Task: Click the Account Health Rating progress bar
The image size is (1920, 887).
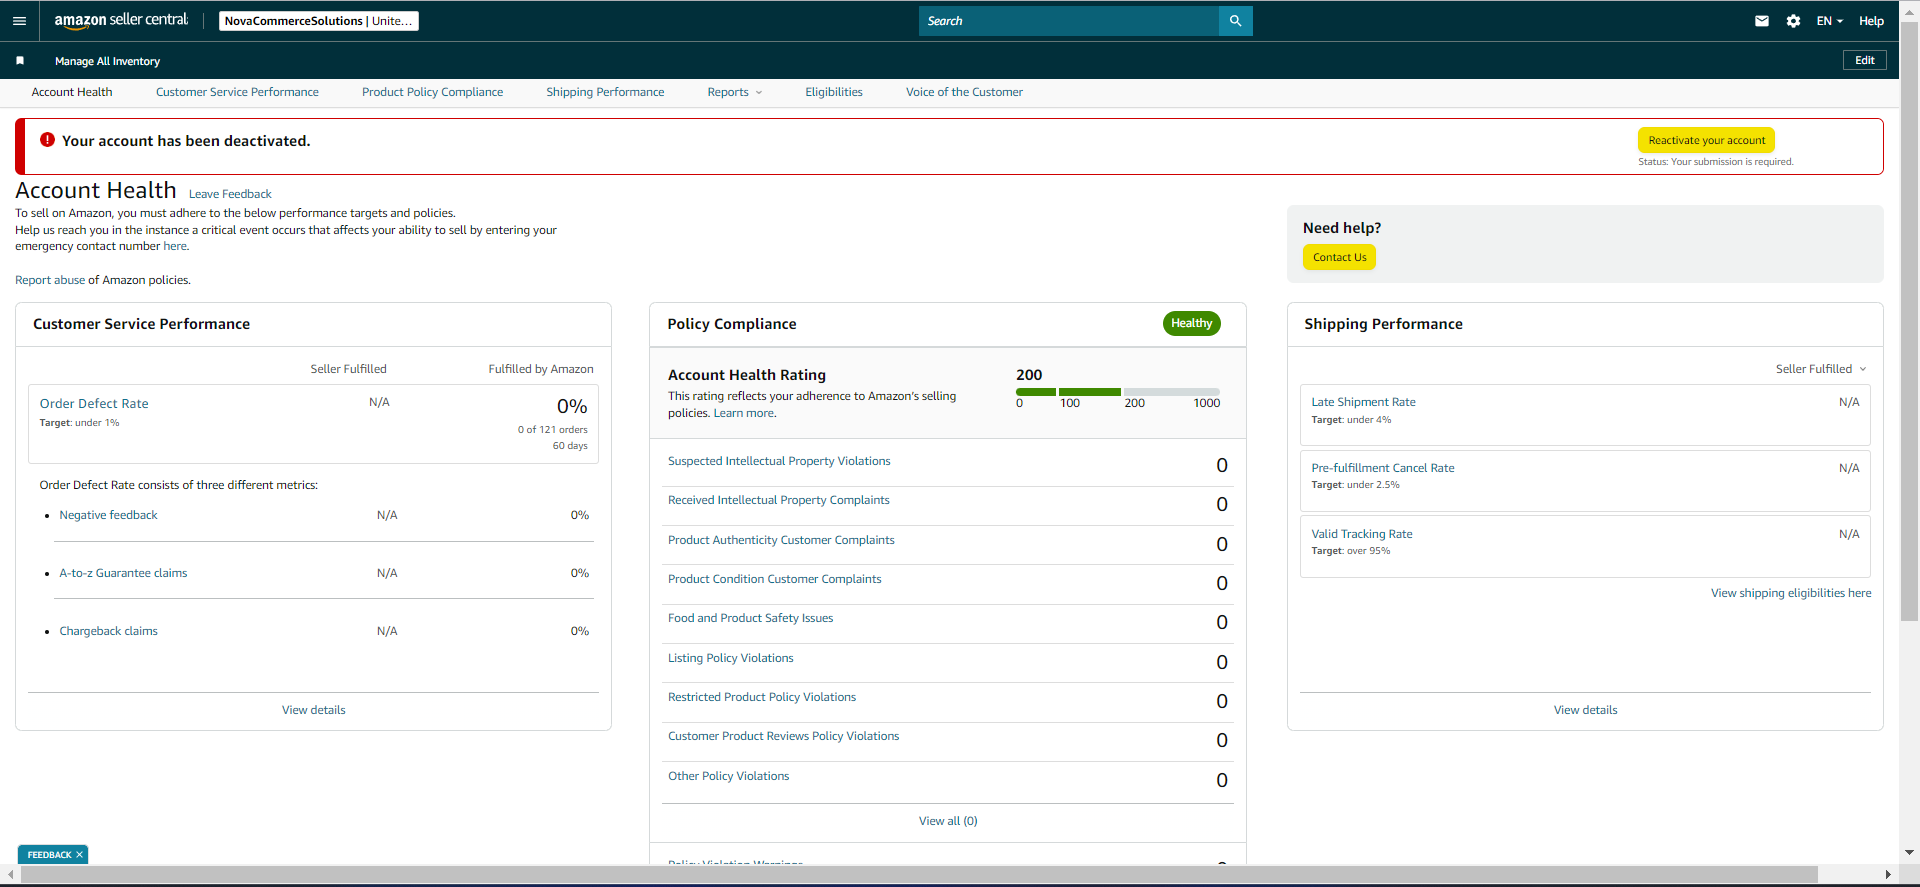Action: [x=1118, y=392]
